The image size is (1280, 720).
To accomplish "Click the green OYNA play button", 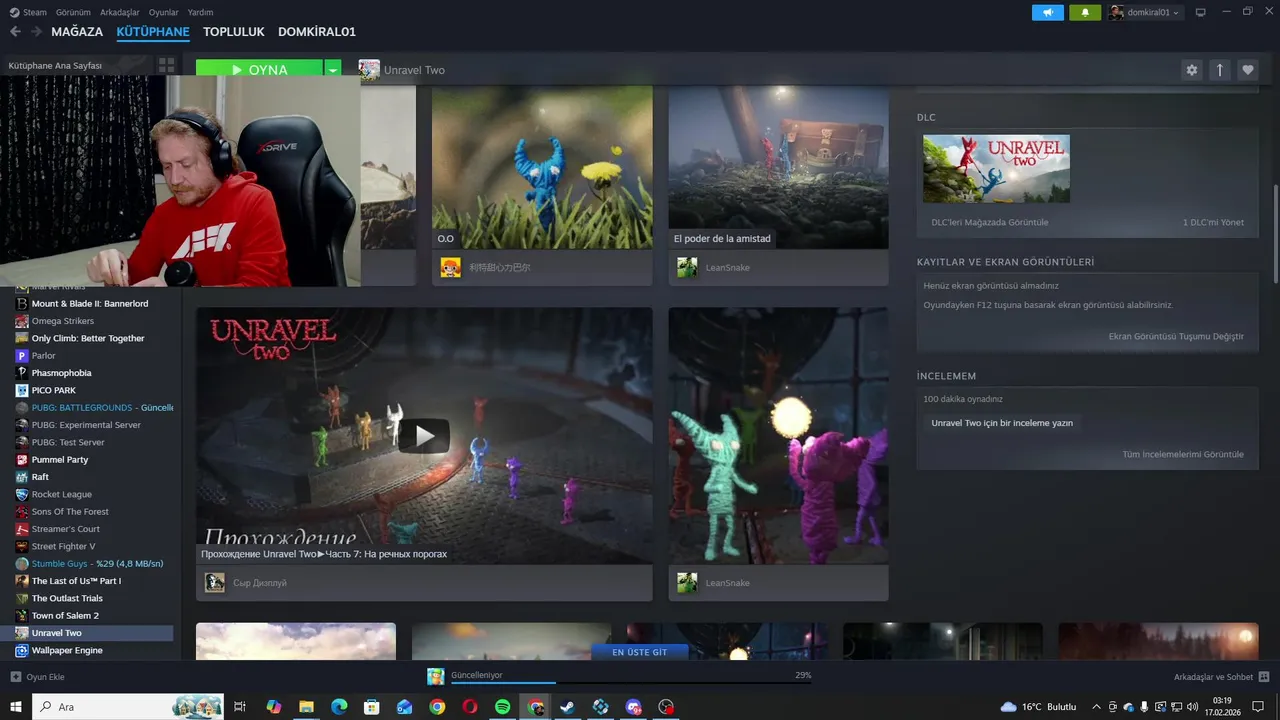I will click(x=259, y=70).
